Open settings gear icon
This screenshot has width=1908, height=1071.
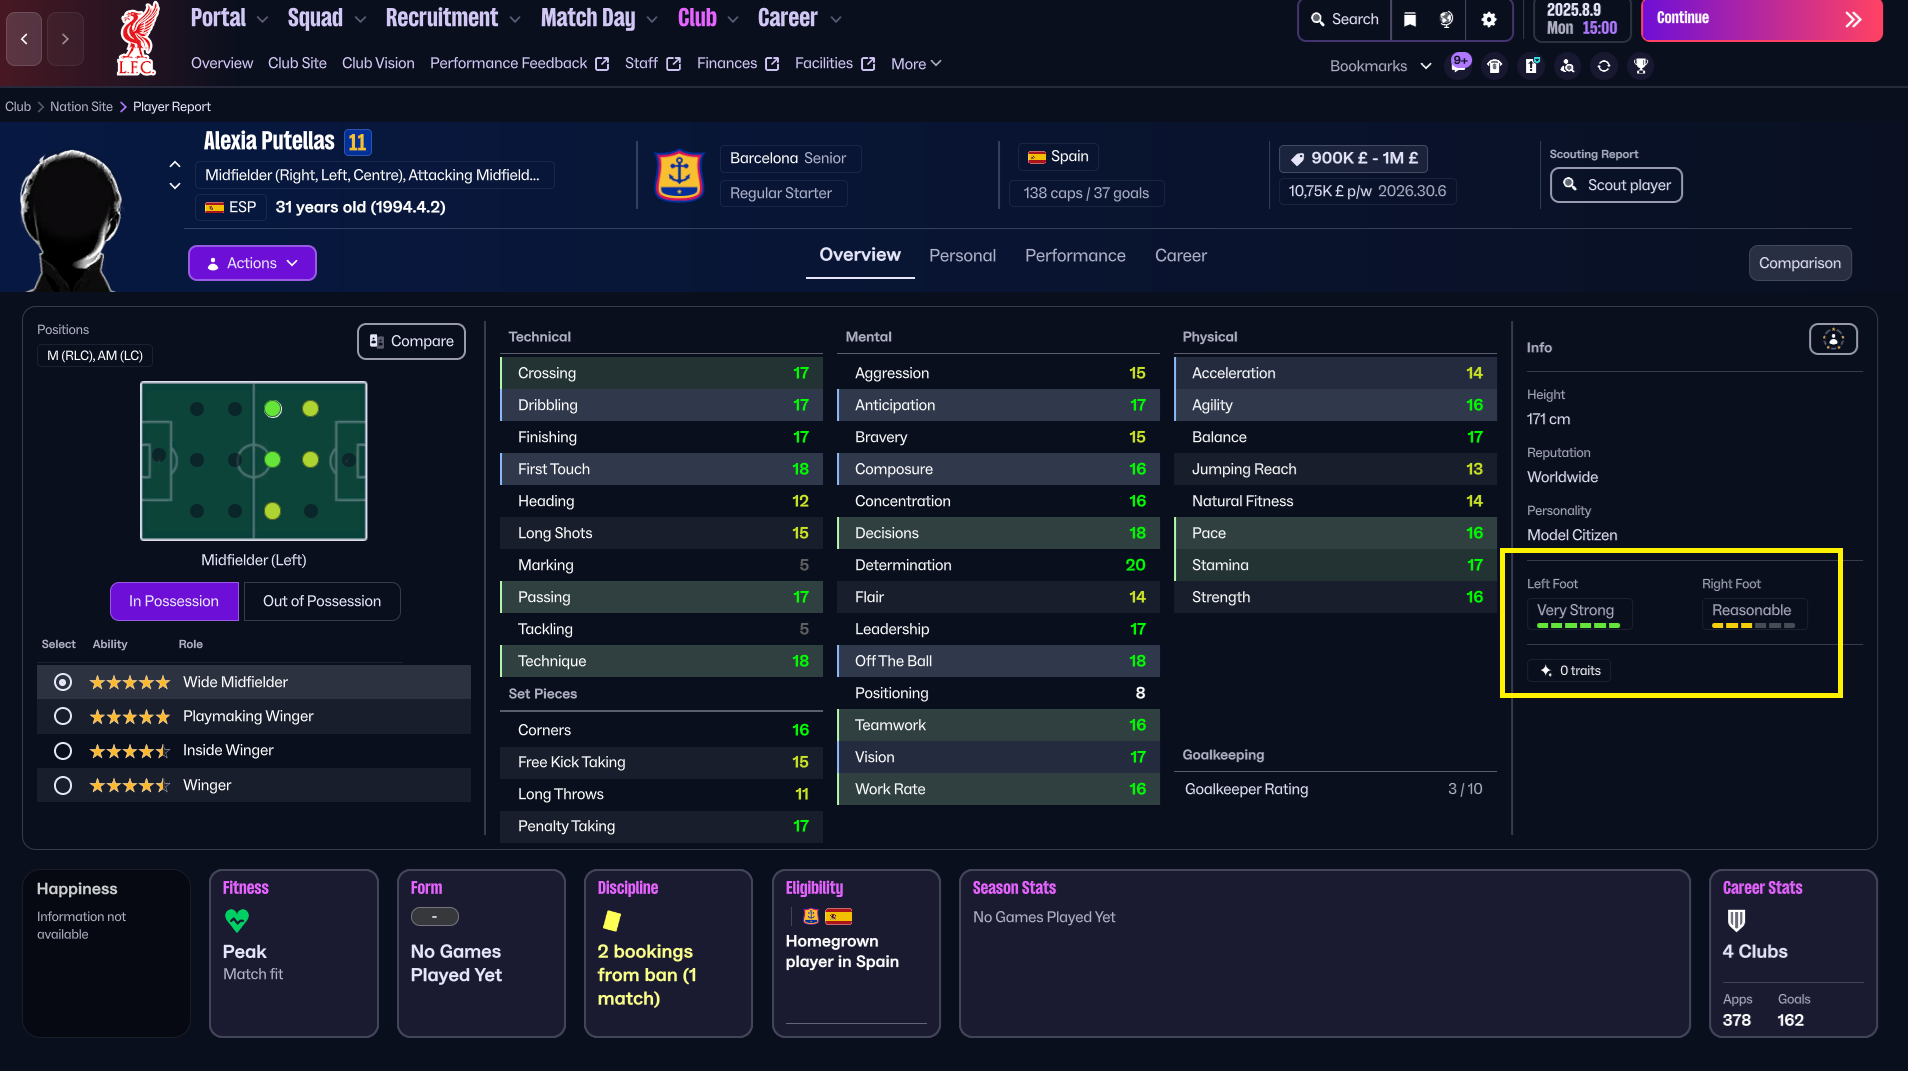(x=1489, y=20)
